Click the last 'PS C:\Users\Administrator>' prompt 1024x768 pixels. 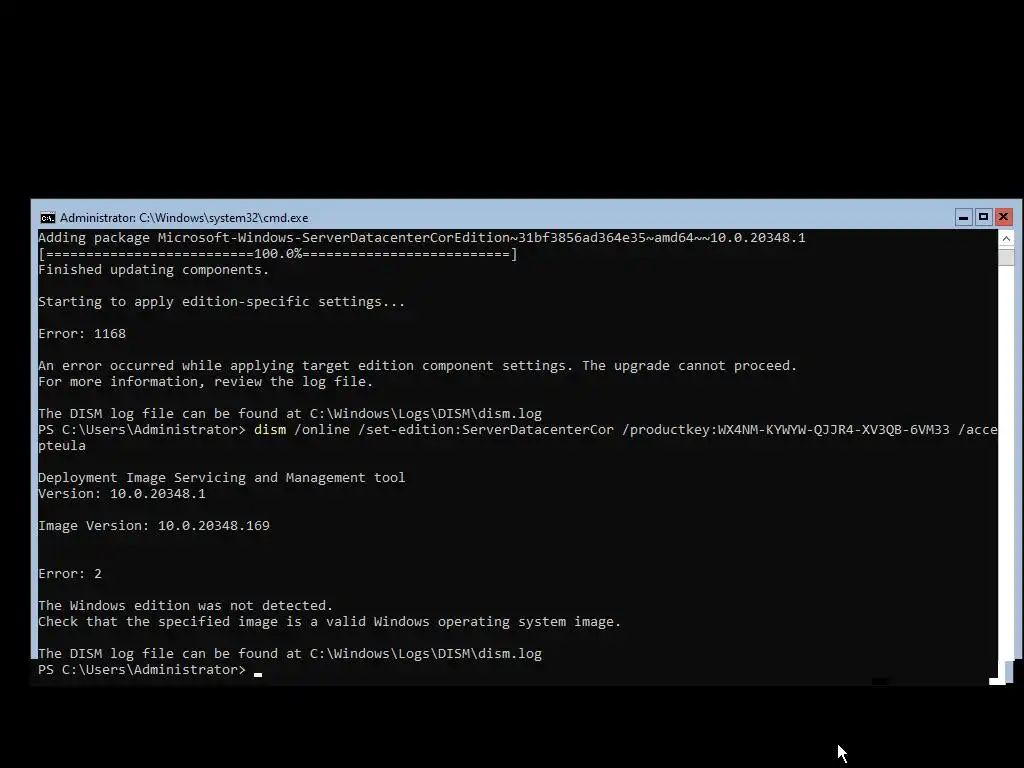coord(142,669)
